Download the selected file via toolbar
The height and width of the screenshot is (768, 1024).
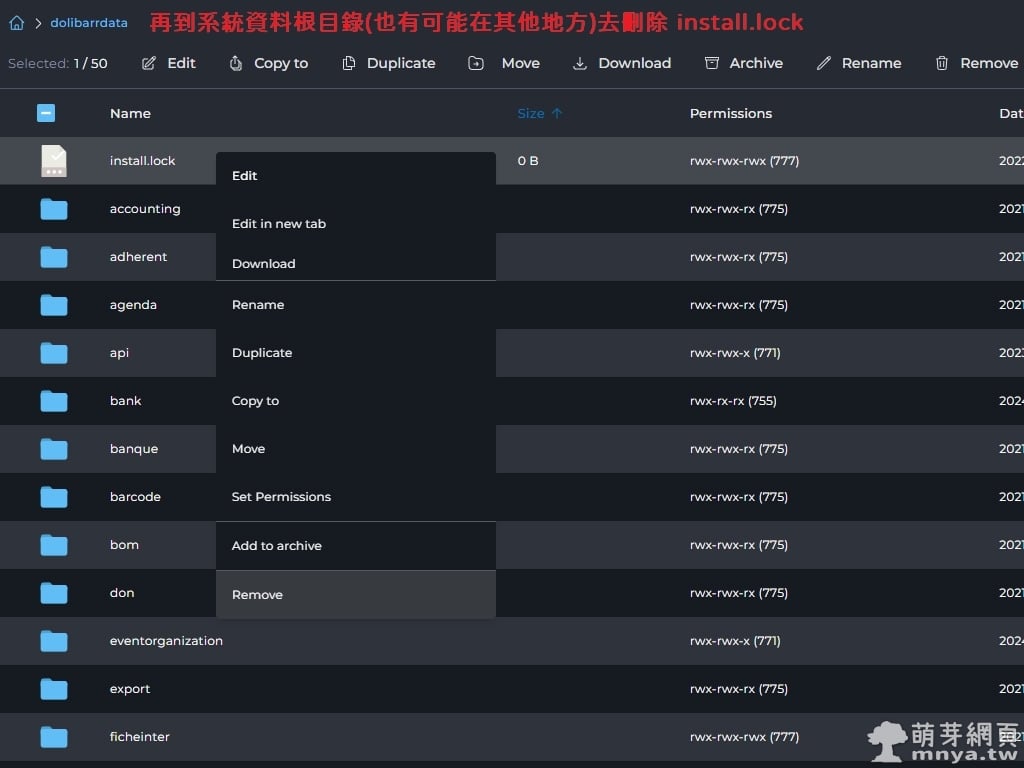click(x=621, y=63)
